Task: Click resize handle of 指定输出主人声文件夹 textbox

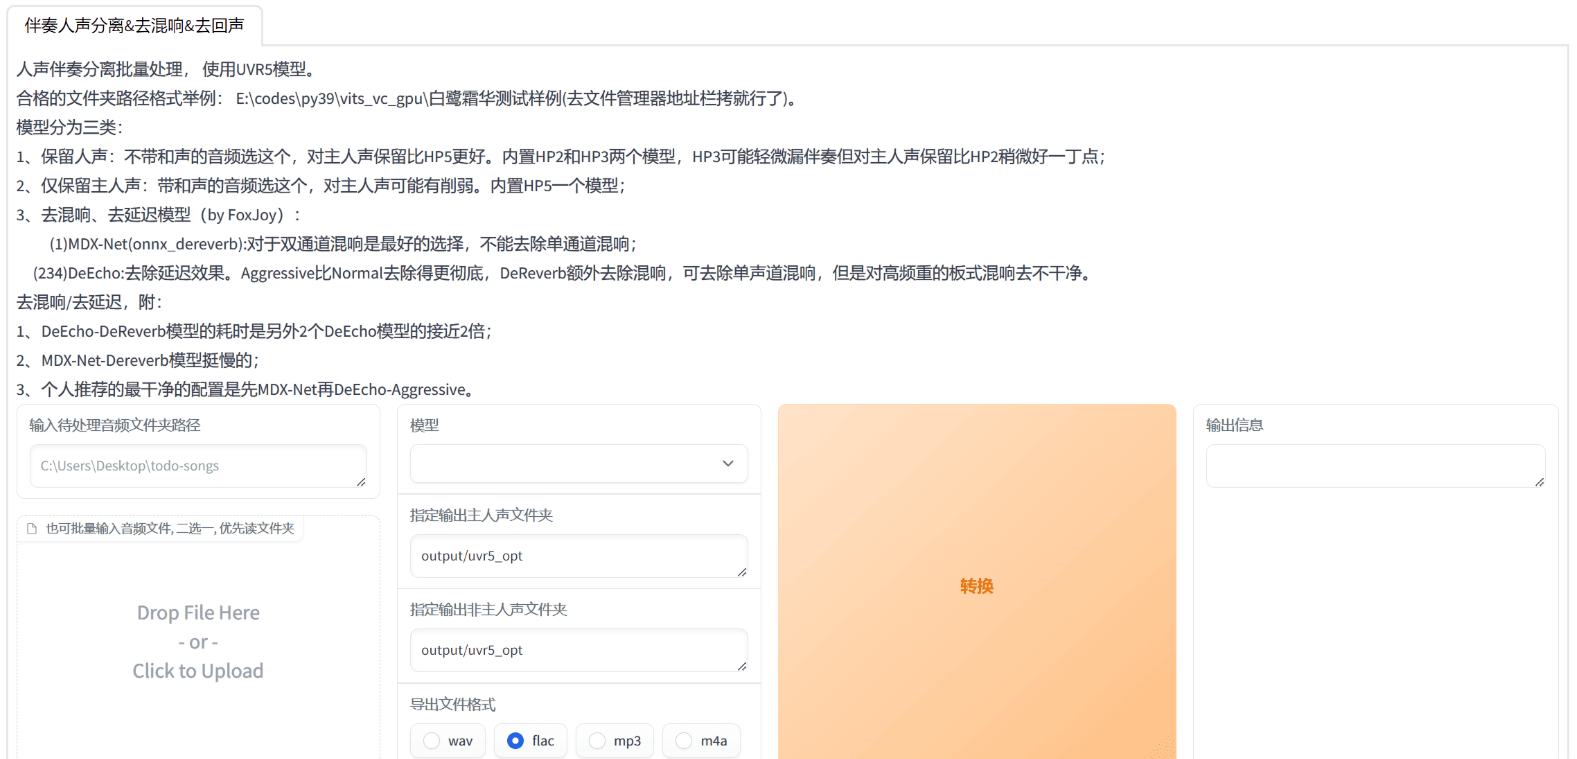Action: pyautogui.click(x=741, y=572)
